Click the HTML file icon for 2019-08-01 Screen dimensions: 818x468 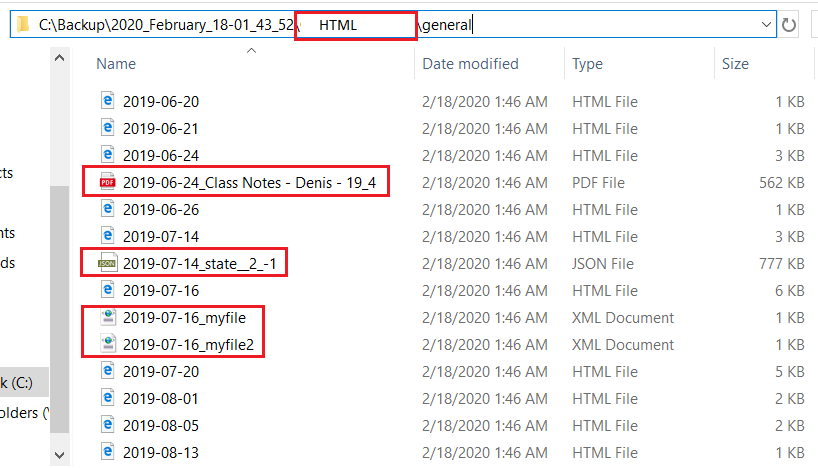[x=107, y=398]
